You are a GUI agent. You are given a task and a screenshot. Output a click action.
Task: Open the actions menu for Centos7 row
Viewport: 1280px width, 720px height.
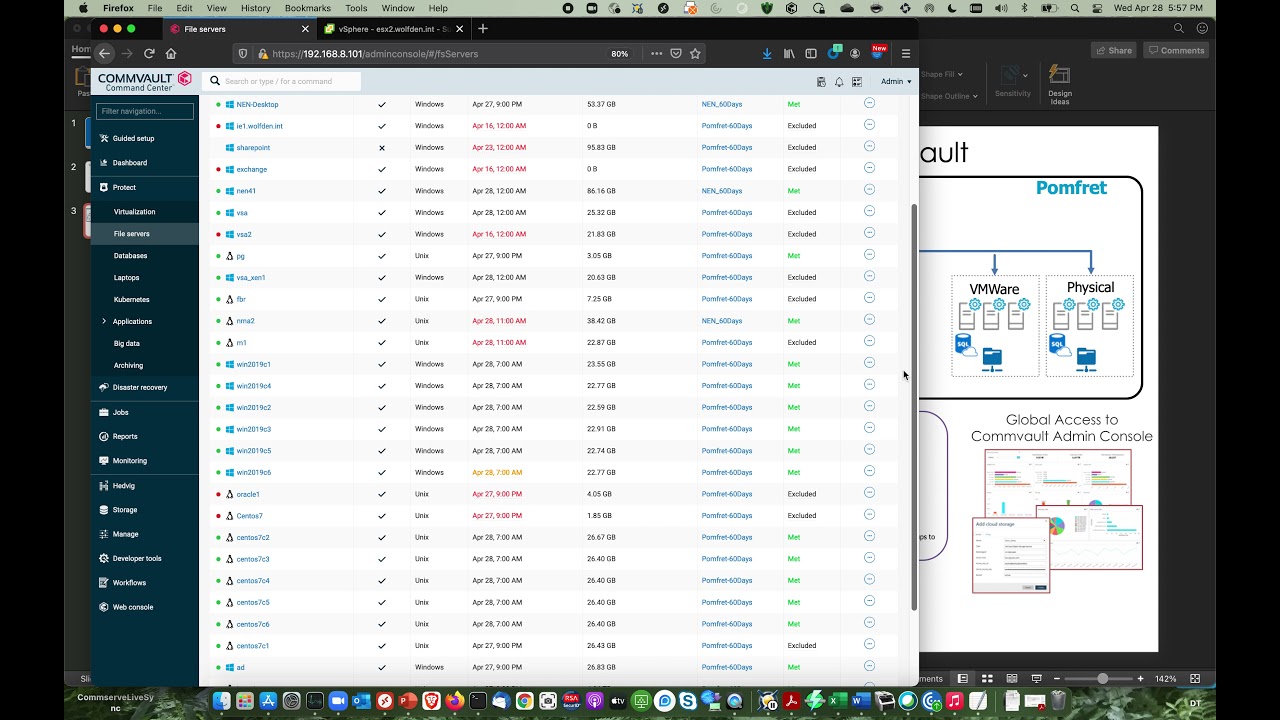pos(869,515)
